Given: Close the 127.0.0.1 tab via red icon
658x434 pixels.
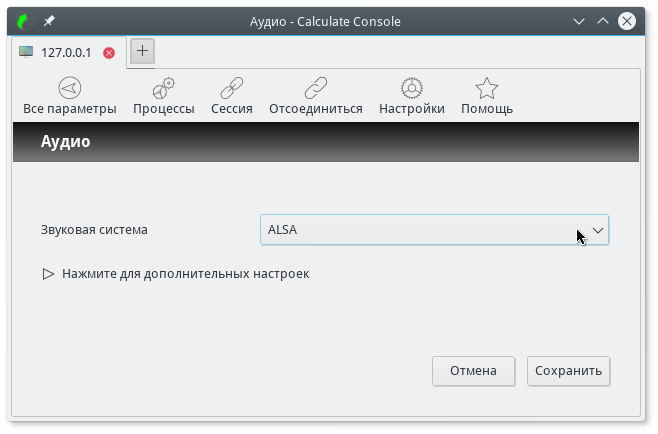Looking at the screenshot, I should click(109, 53).
